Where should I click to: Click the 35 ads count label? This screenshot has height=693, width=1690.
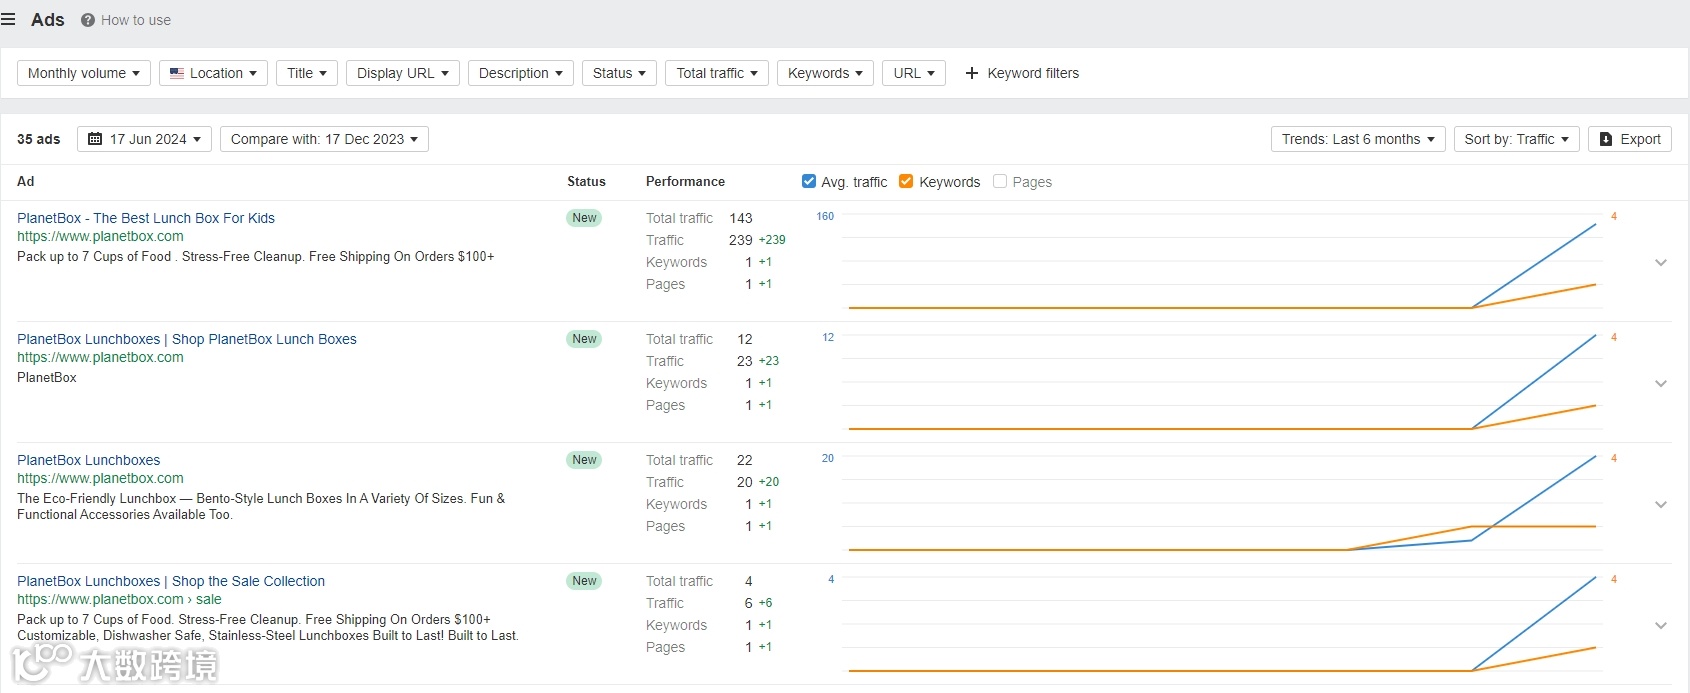click(39, 139)
